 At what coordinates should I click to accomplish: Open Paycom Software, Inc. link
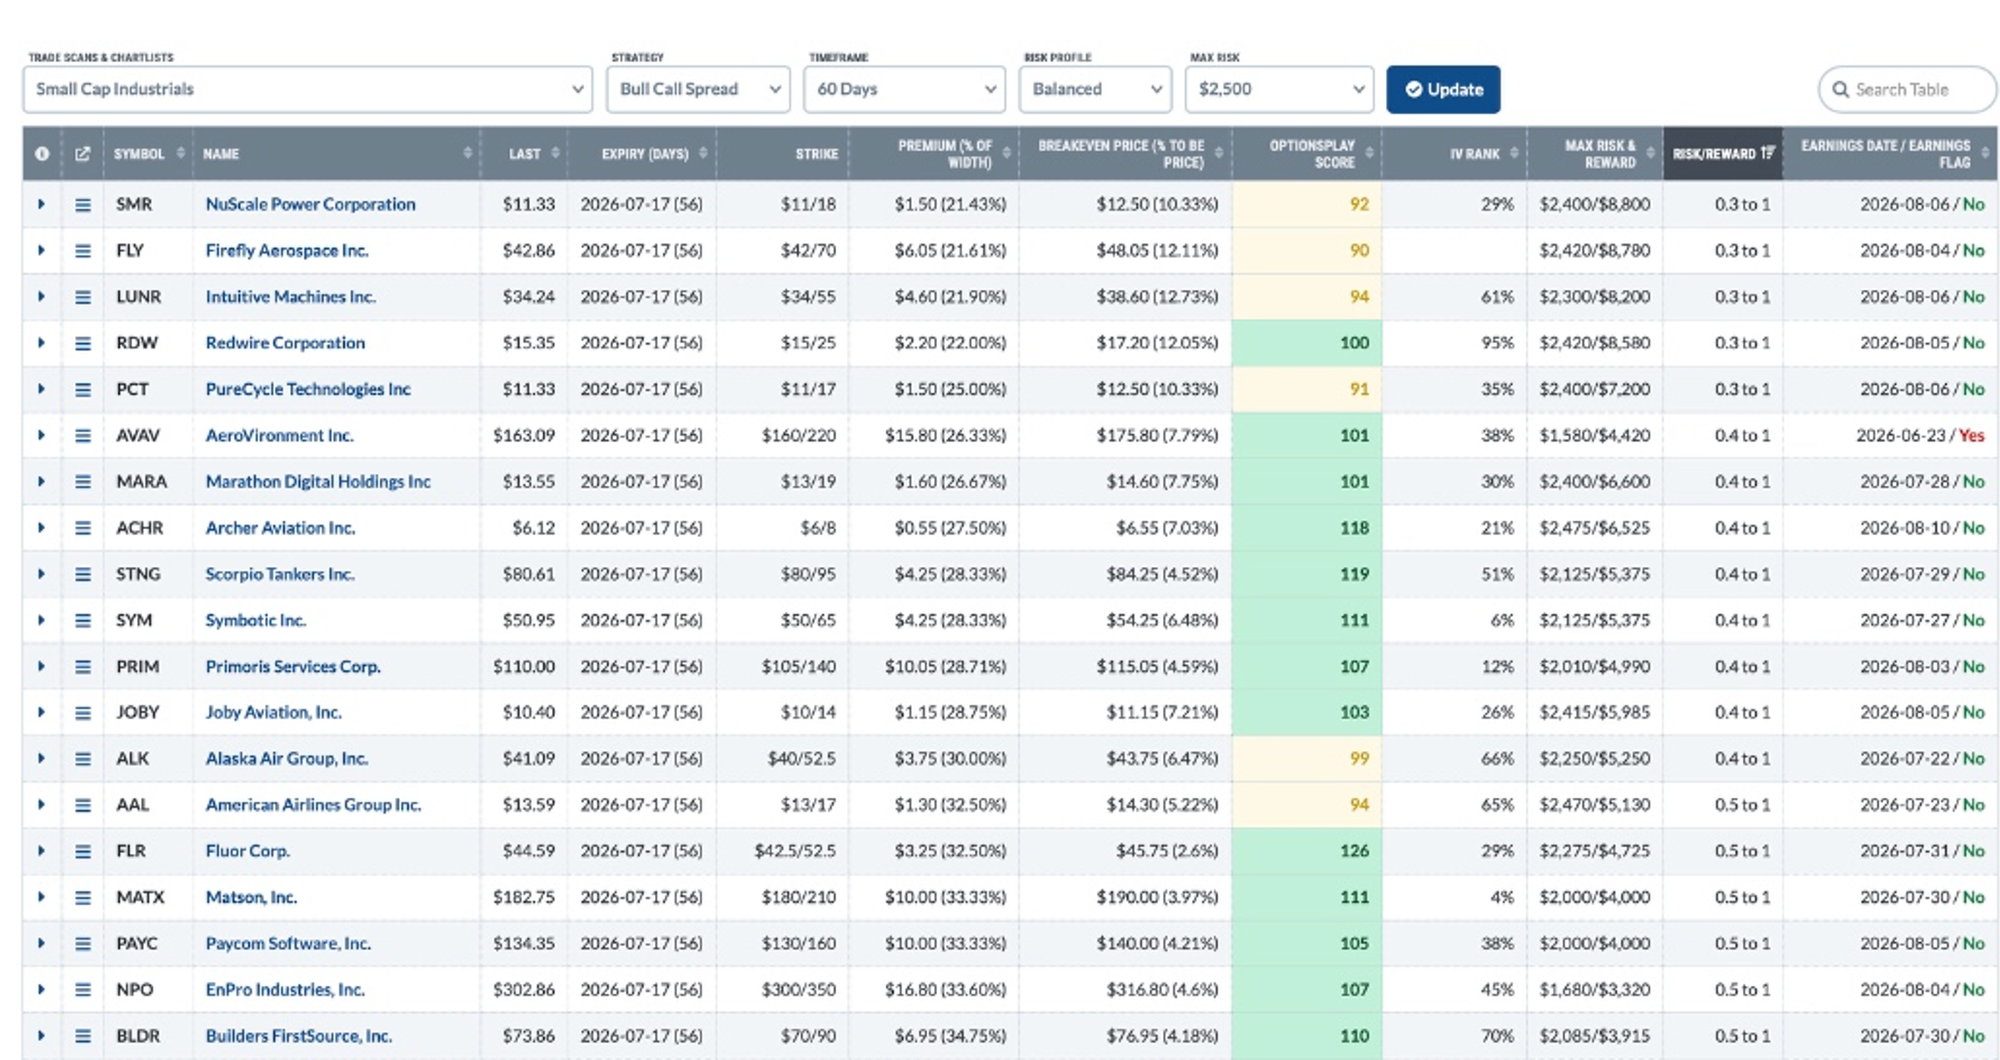click(288, 944)
